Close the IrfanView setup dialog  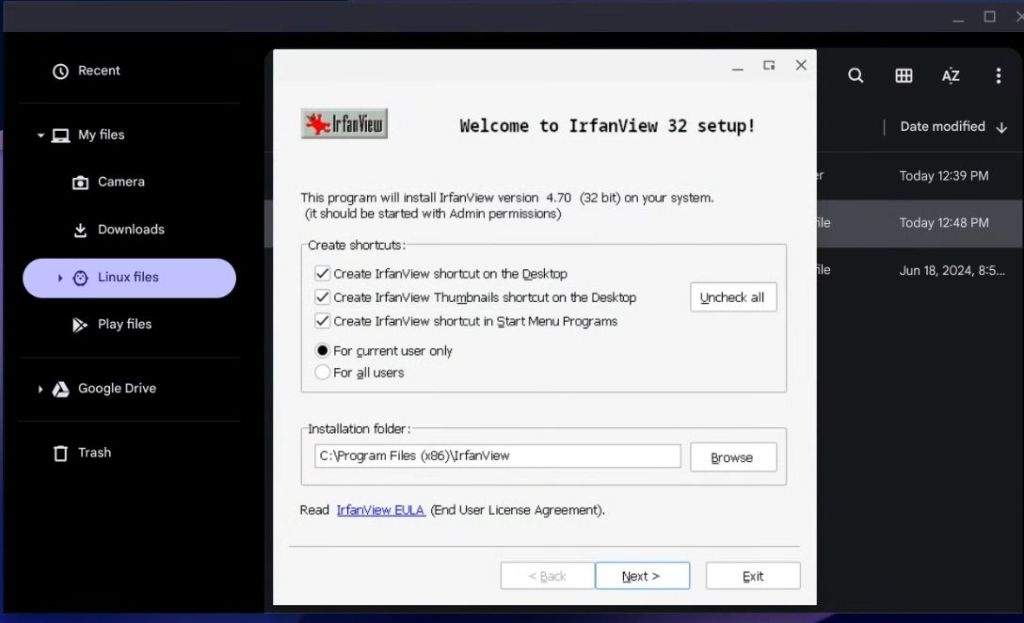point(801,65)
